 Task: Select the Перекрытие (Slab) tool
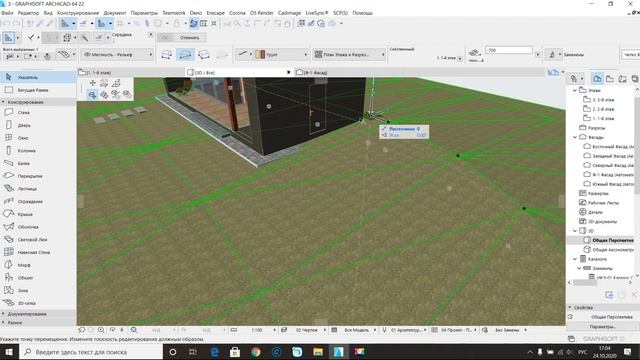click(x=38, y=176)
